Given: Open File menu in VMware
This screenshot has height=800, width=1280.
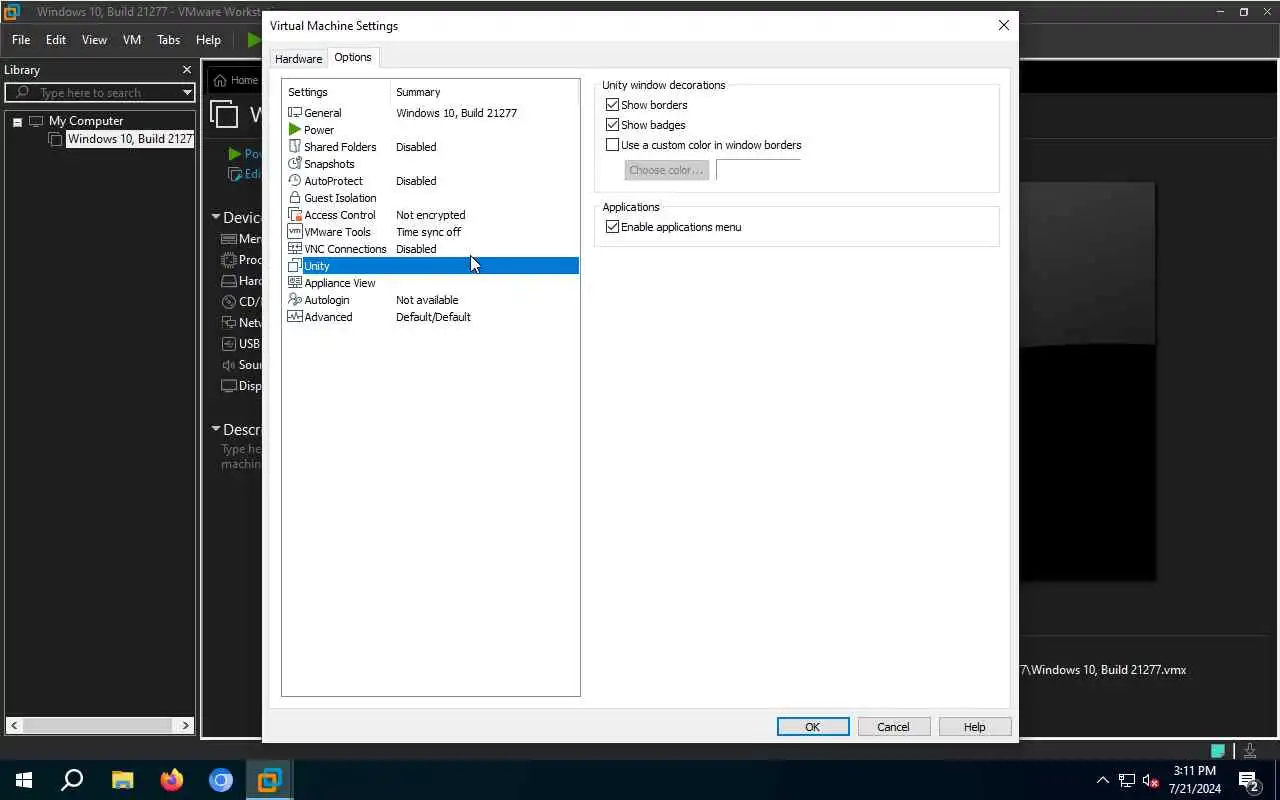Looking at the screenshot, I should pos(21,40).
